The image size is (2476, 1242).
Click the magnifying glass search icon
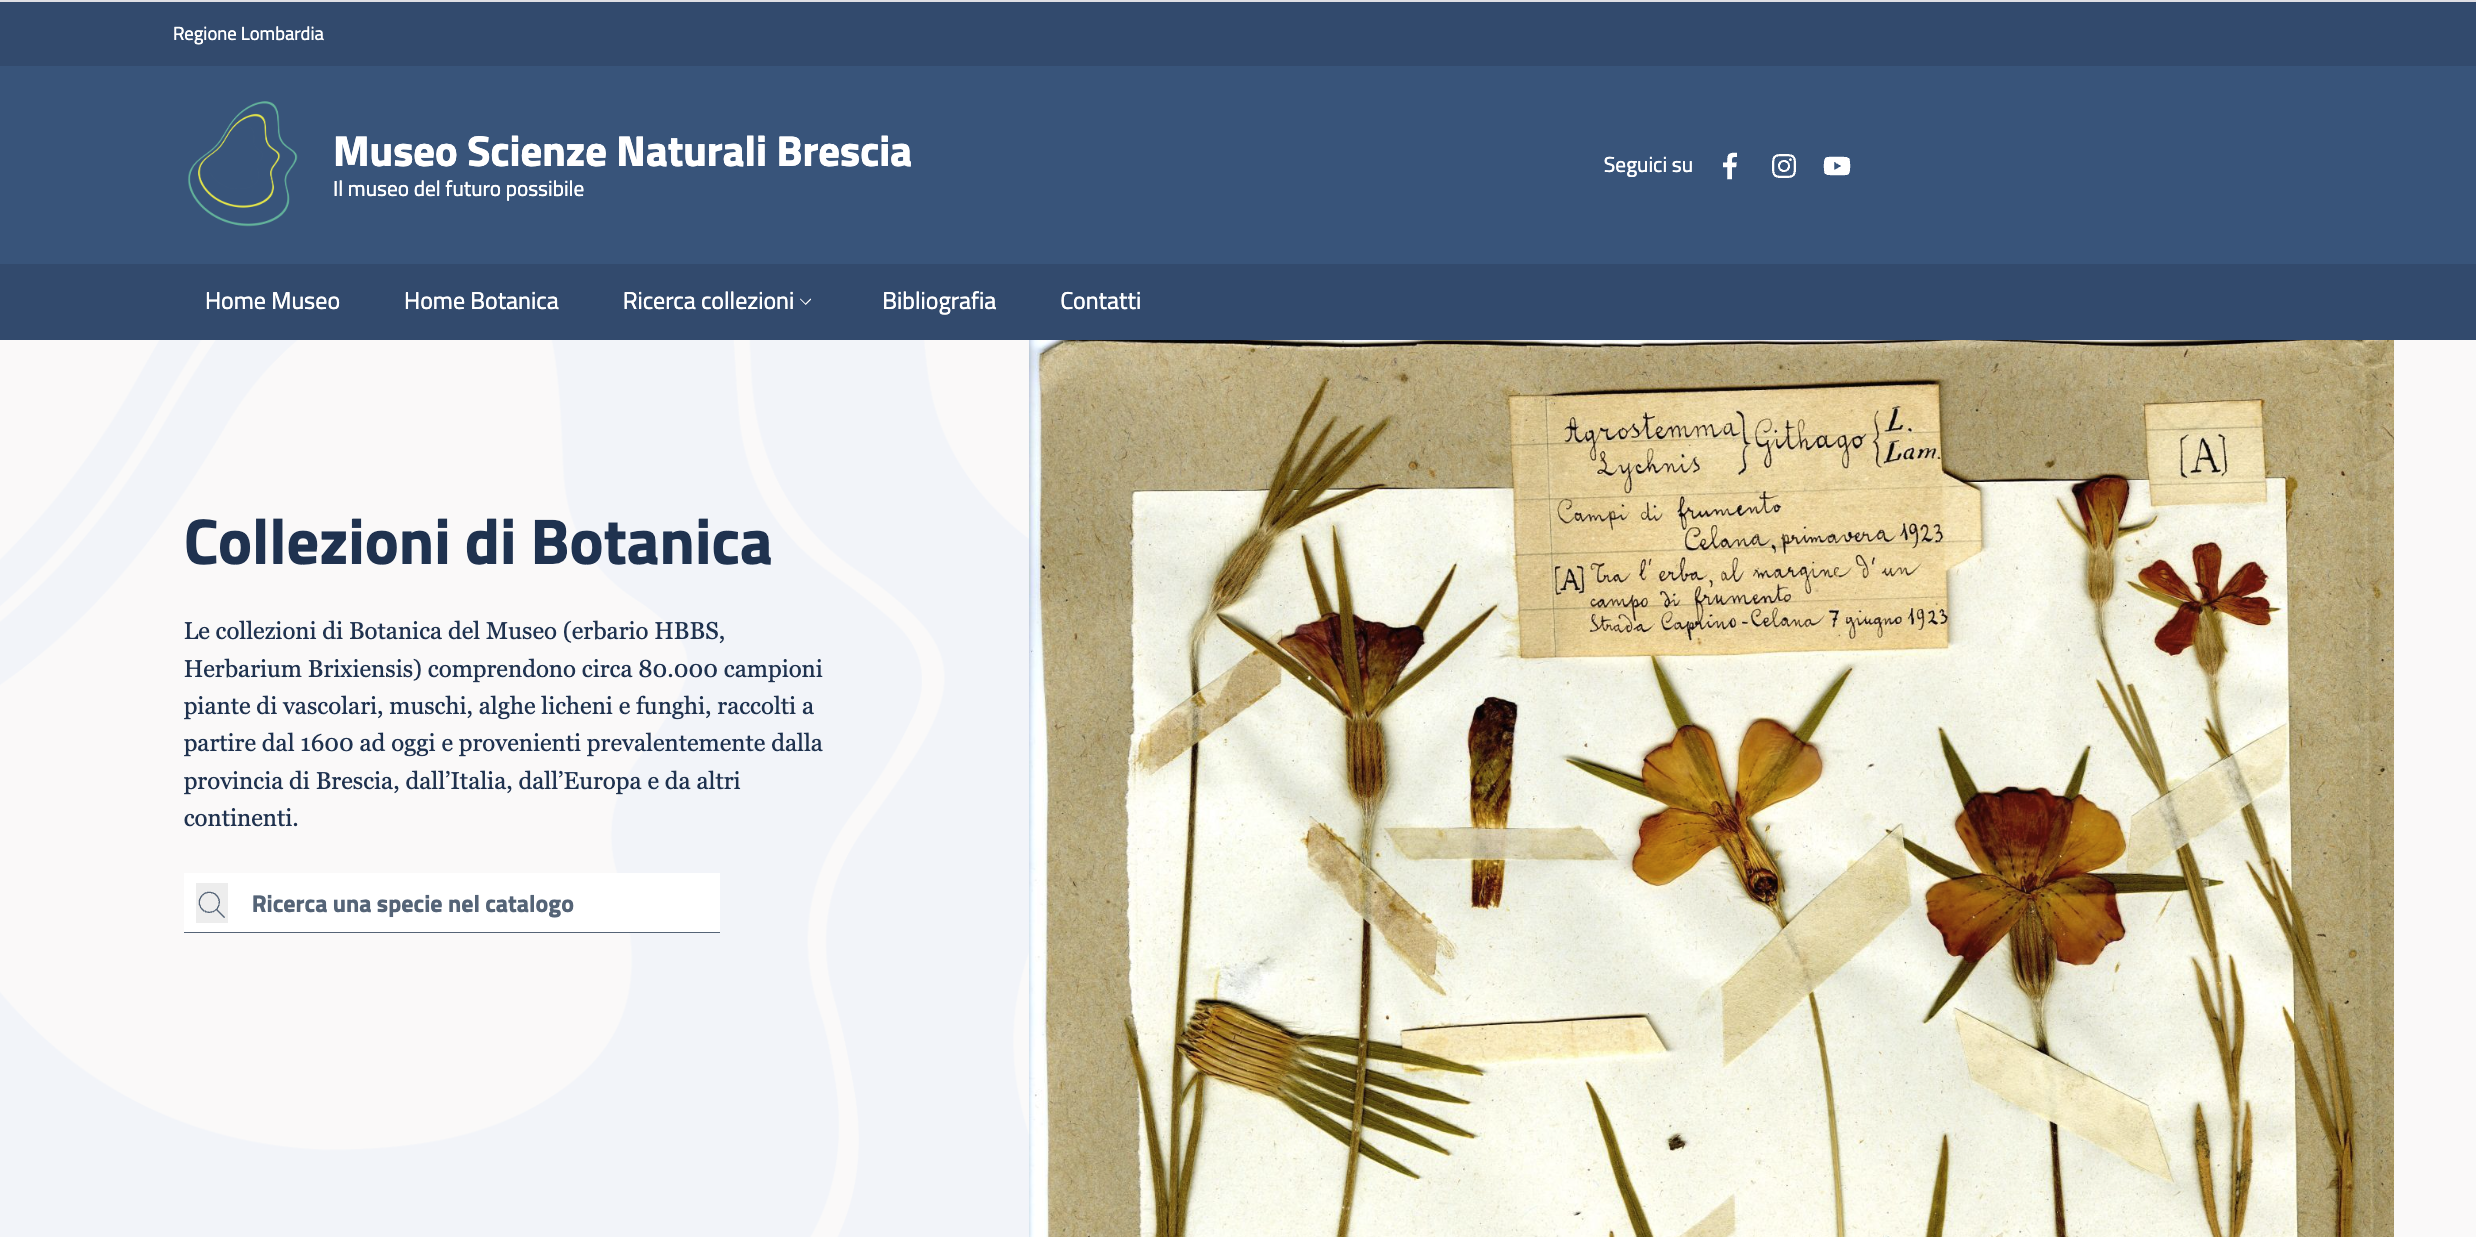211,904
